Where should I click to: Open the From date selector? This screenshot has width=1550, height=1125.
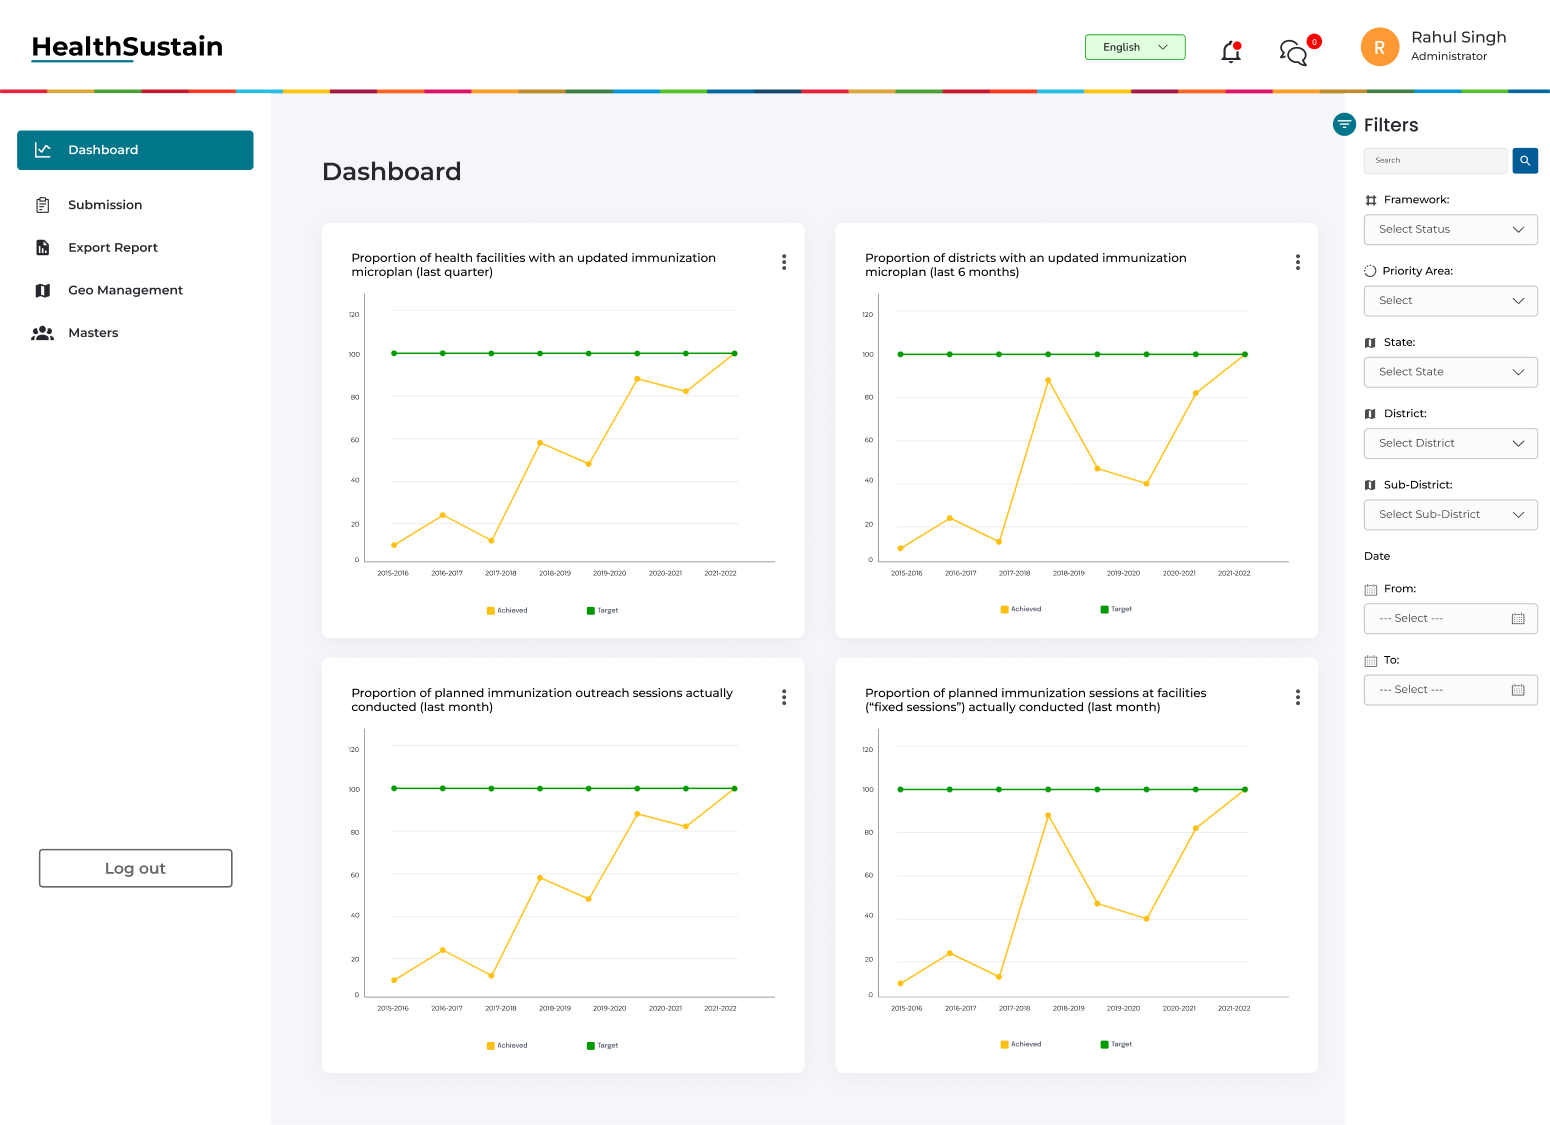click(1450, 619)
